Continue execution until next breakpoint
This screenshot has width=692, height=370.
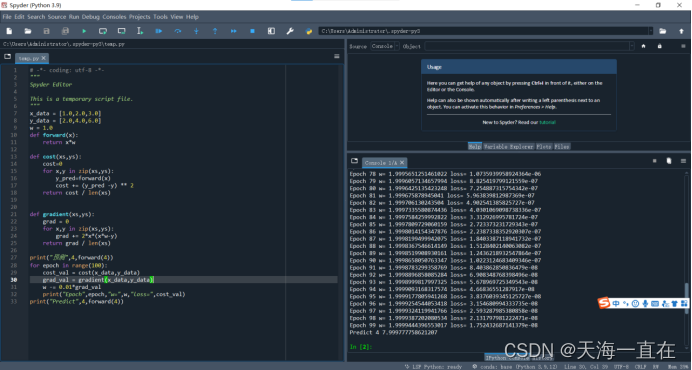(233, 31)
